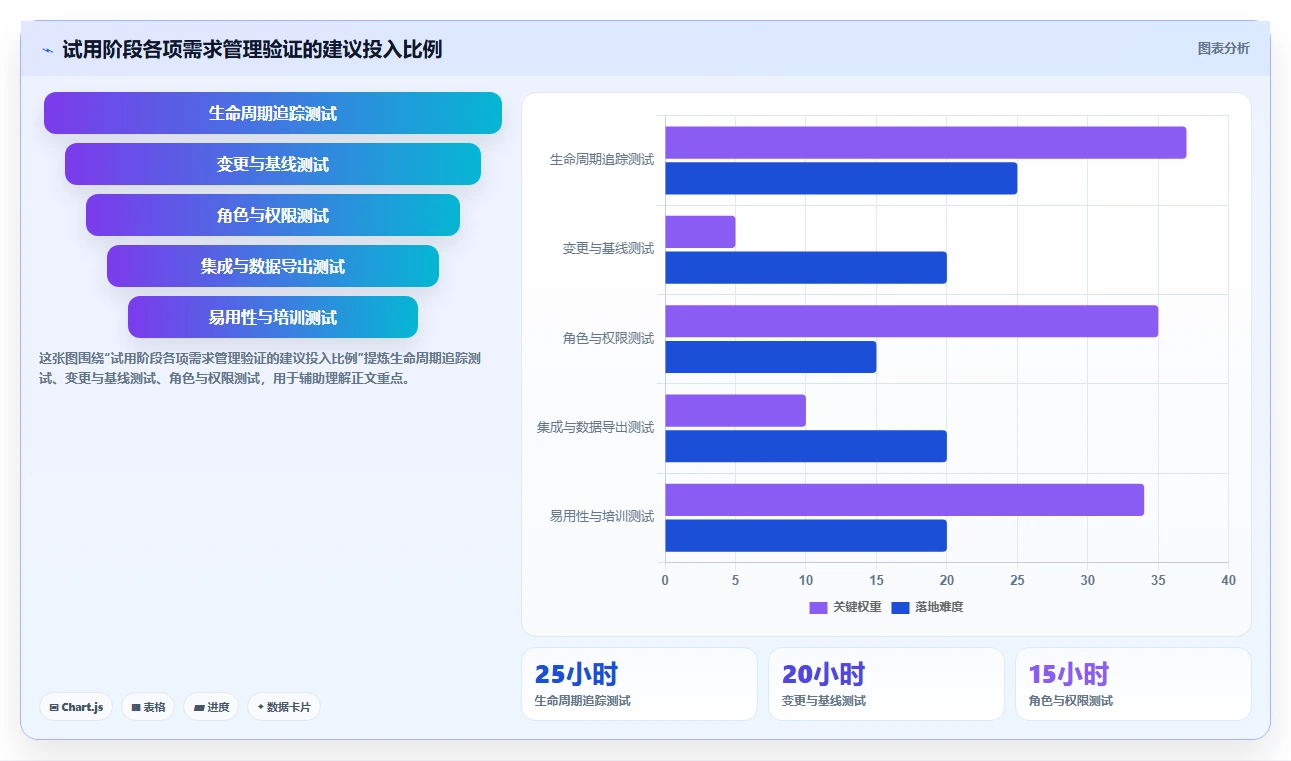Toggle the 关键权重 legend entry
1291x761 pixels.
click(x=845, y=607)
